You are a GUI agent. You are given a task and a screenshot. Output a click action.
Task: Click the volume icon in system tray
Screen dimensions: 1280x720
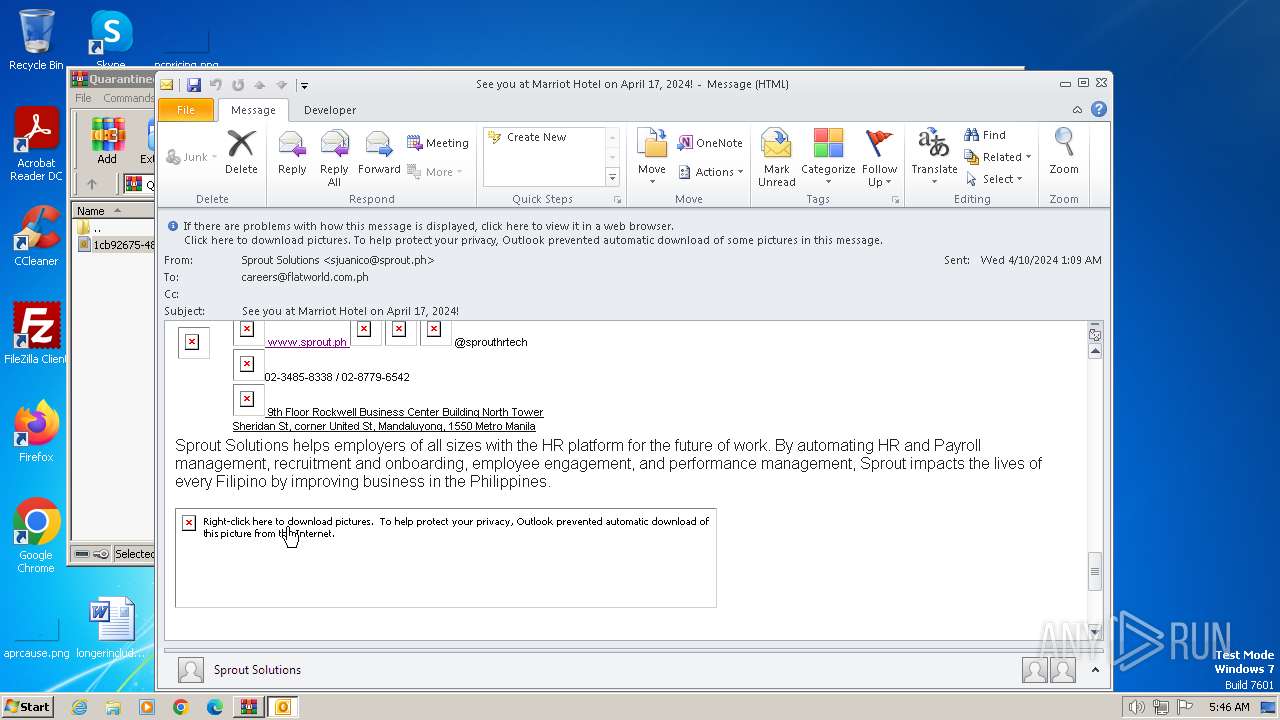1137,707
